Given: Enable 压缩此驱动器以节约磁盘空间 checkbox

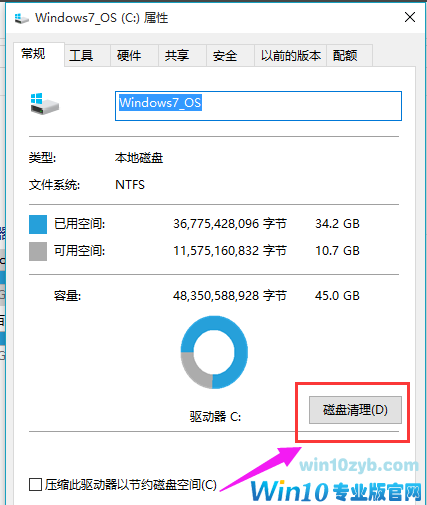Looking at the screenshot, I should [x=35, y=485].
